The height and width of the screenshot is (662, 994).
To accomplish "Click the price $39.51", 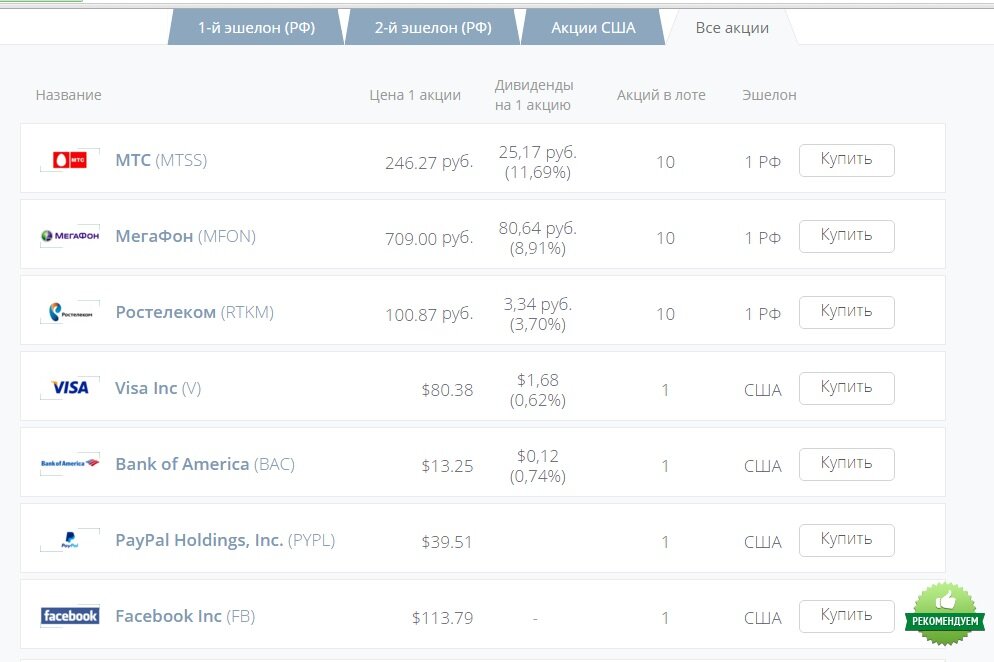I will click(x=447, y=542).
